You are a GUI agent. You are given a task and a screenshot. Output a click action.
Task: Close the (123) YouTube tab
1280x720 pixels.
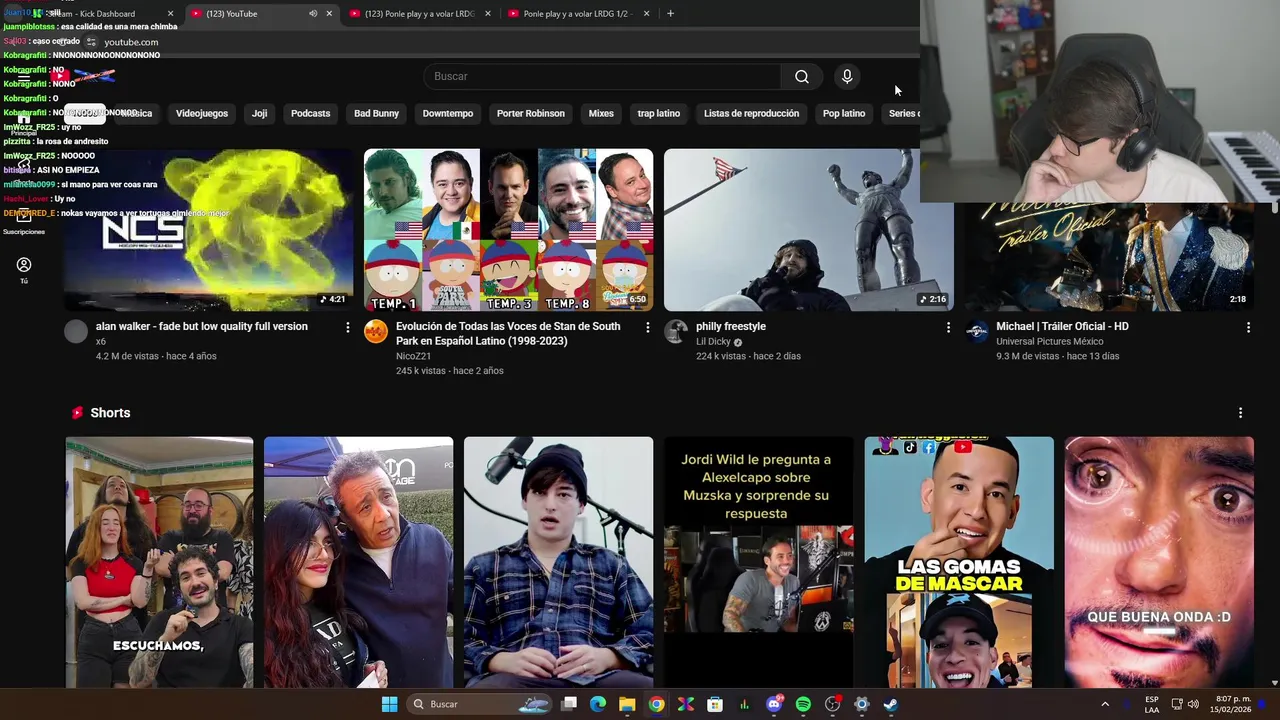[x=329, y=14]
